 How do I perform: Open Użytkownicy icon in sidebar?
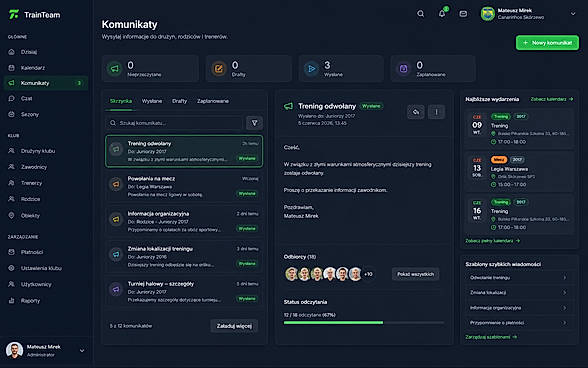pyautogui.click(x=12, y=284)
